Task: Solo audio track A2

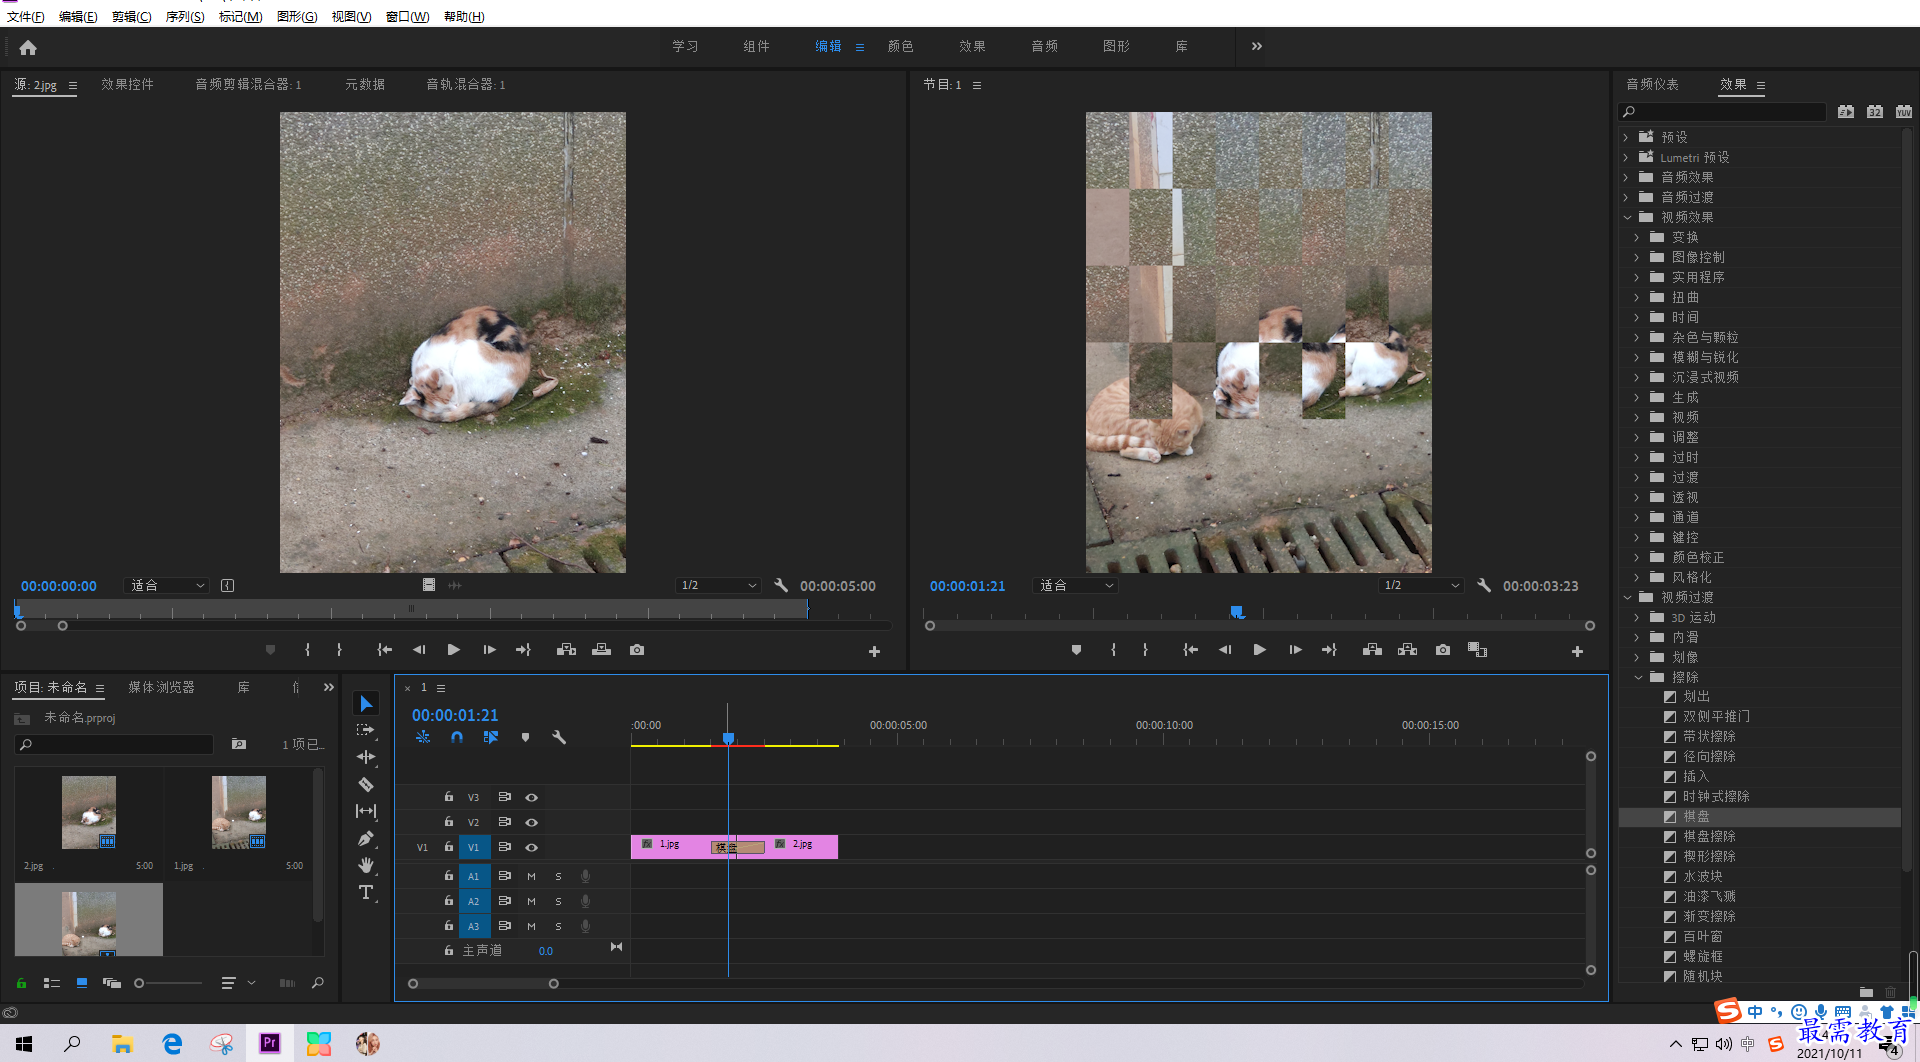Action: (x=558, y=901)
